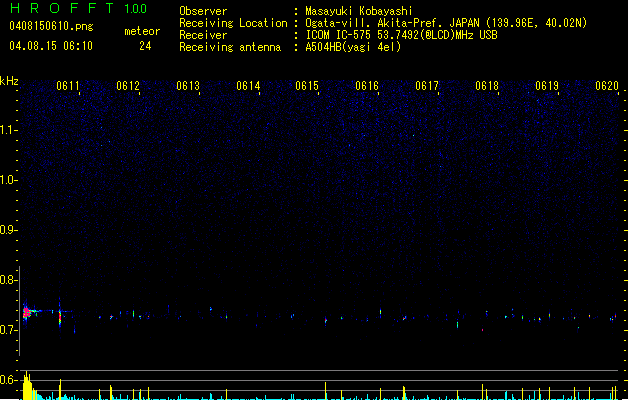Select the file name 0408150610.png

51,26
